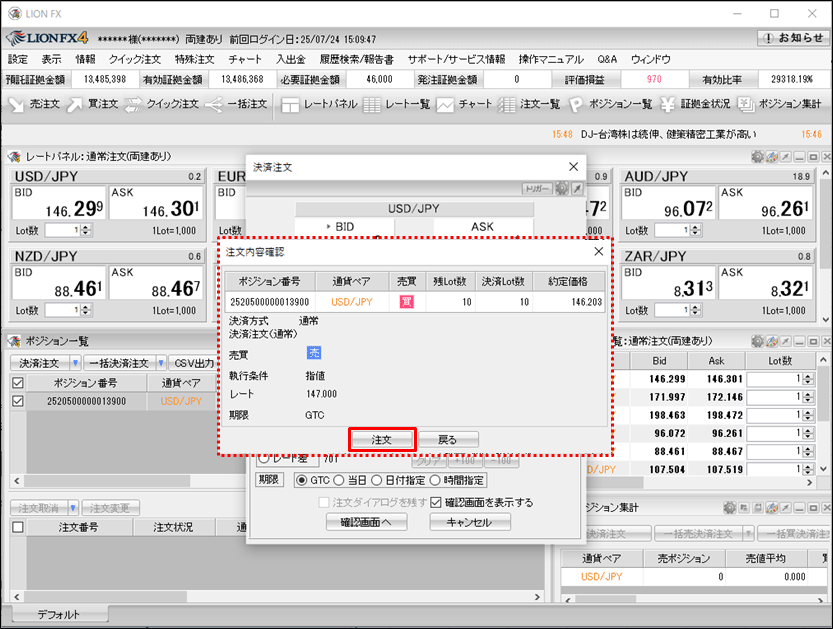
Task: Open クイック注文 from the toolbar
Action: point(161,104)
